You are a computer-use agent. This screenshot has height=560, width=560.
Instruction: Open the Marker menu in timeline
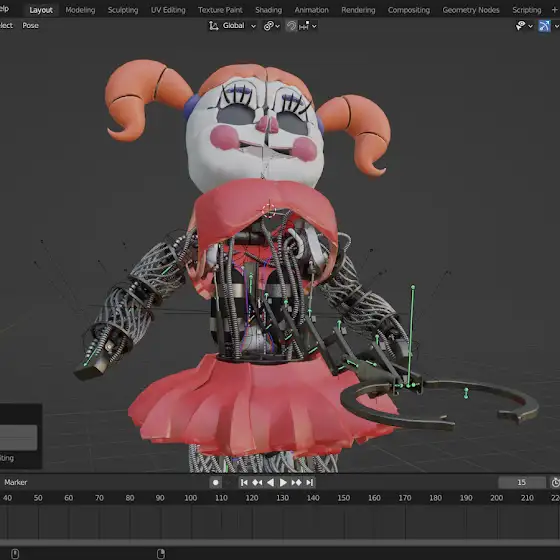click(x=16, y=482)
